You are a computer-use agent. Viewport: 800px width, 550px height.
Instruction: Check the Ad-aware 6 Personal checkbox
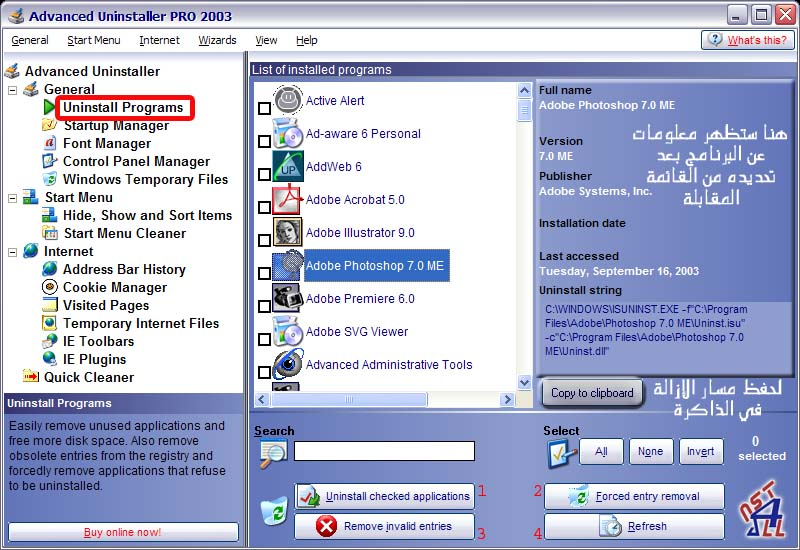click(264, 141)
